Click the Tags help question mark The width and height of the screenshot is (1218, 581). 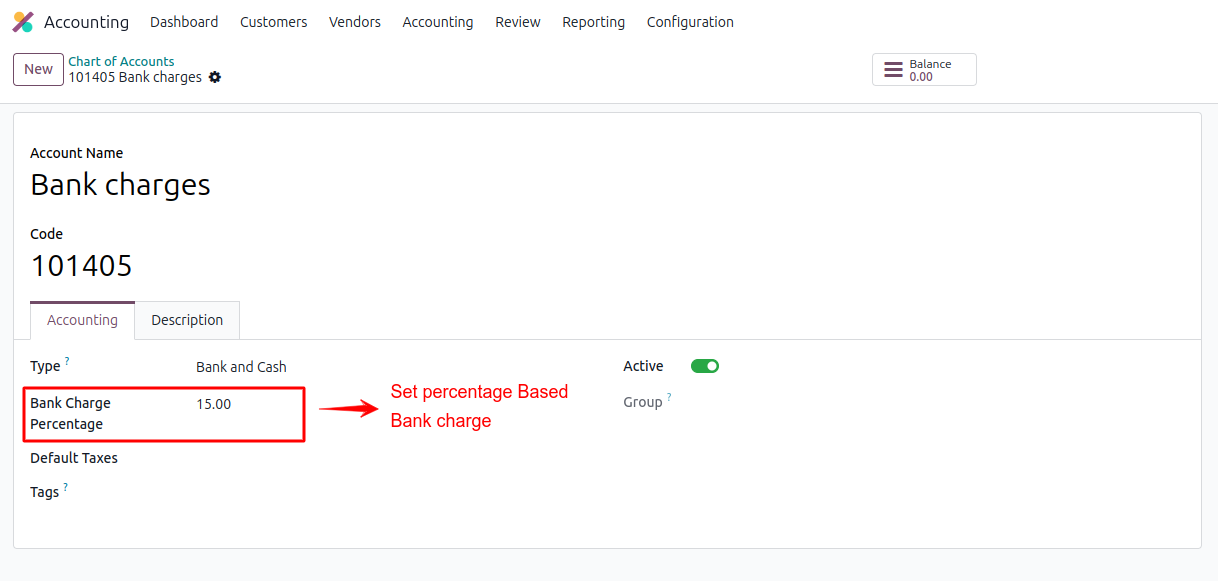[x=65, y=487]
